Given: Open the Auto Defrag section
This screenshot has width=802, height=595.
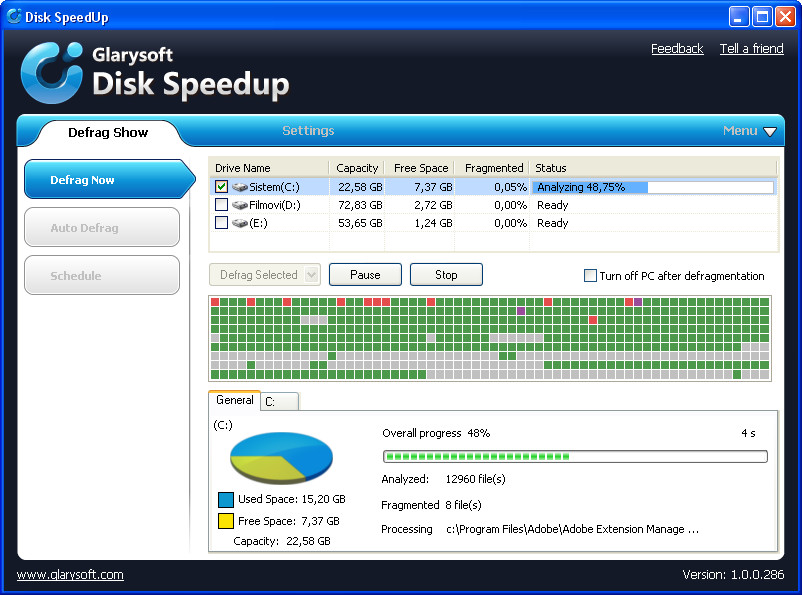Looking at the screenshot, I should click(102, 228).
